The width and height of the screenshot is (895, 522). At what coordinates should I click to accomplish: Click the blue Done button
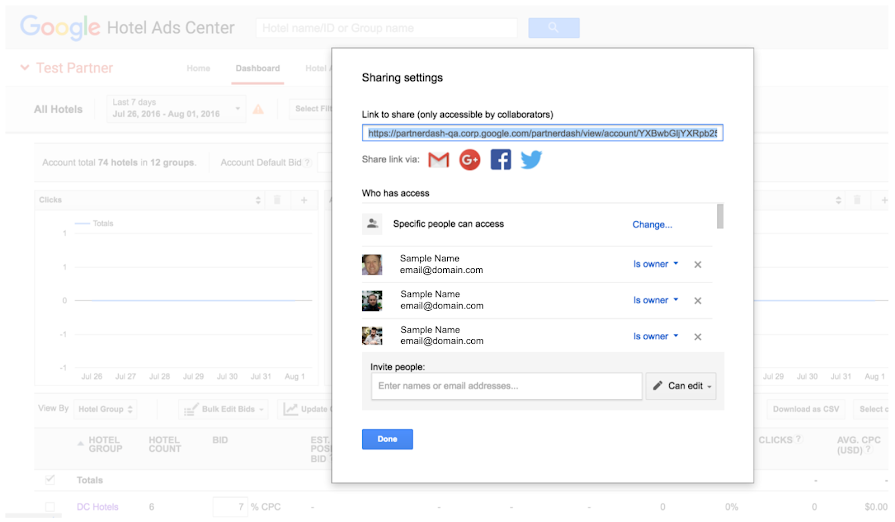pyautogui.click(x=387, y=439)
